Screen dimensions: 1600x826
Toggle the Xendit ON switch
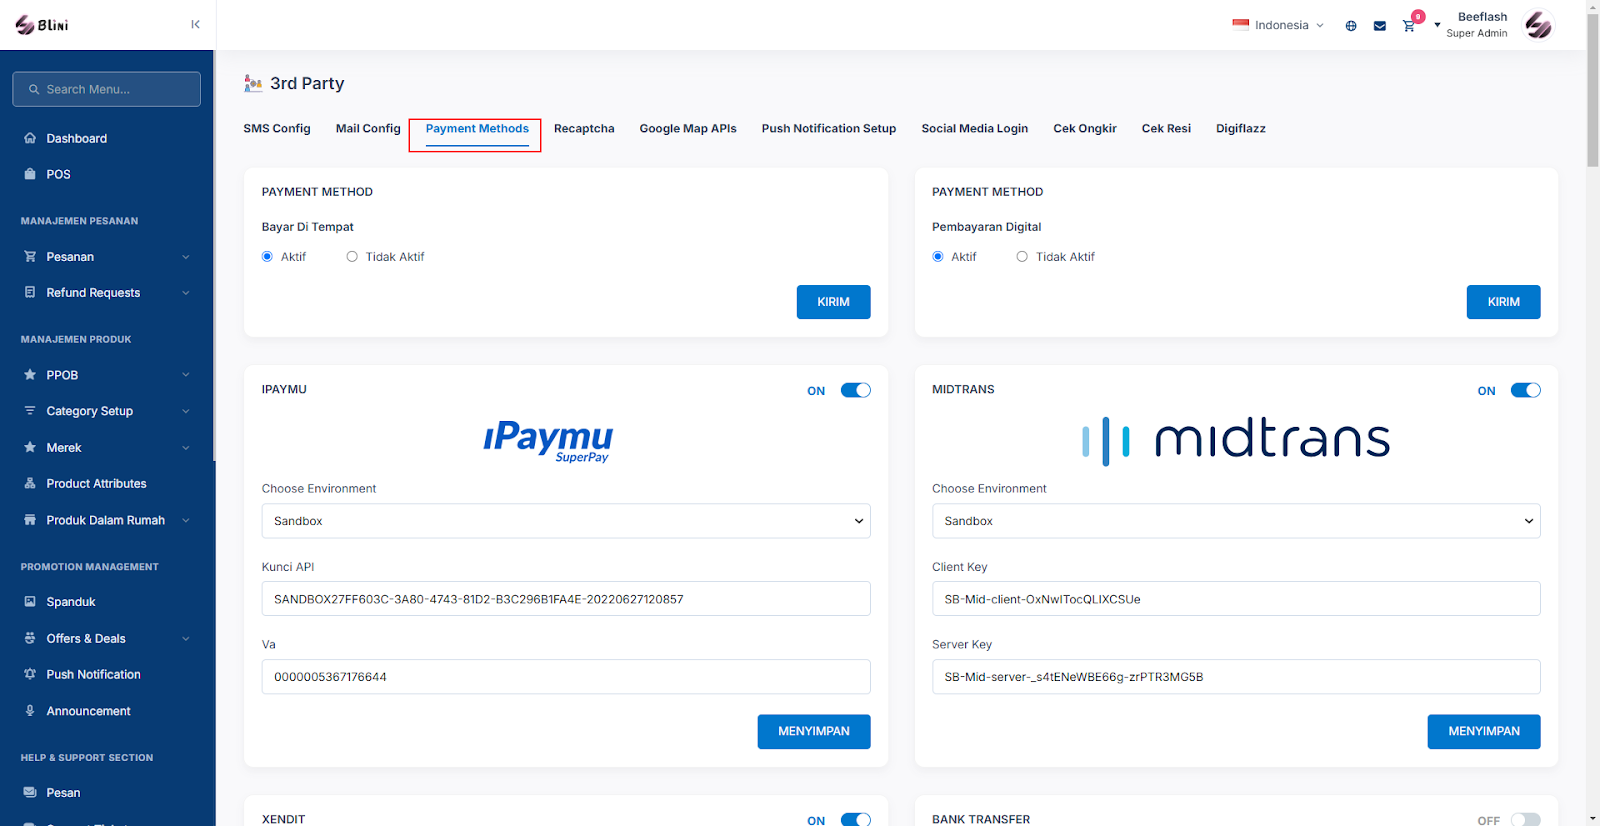click(x=856, y=820)
